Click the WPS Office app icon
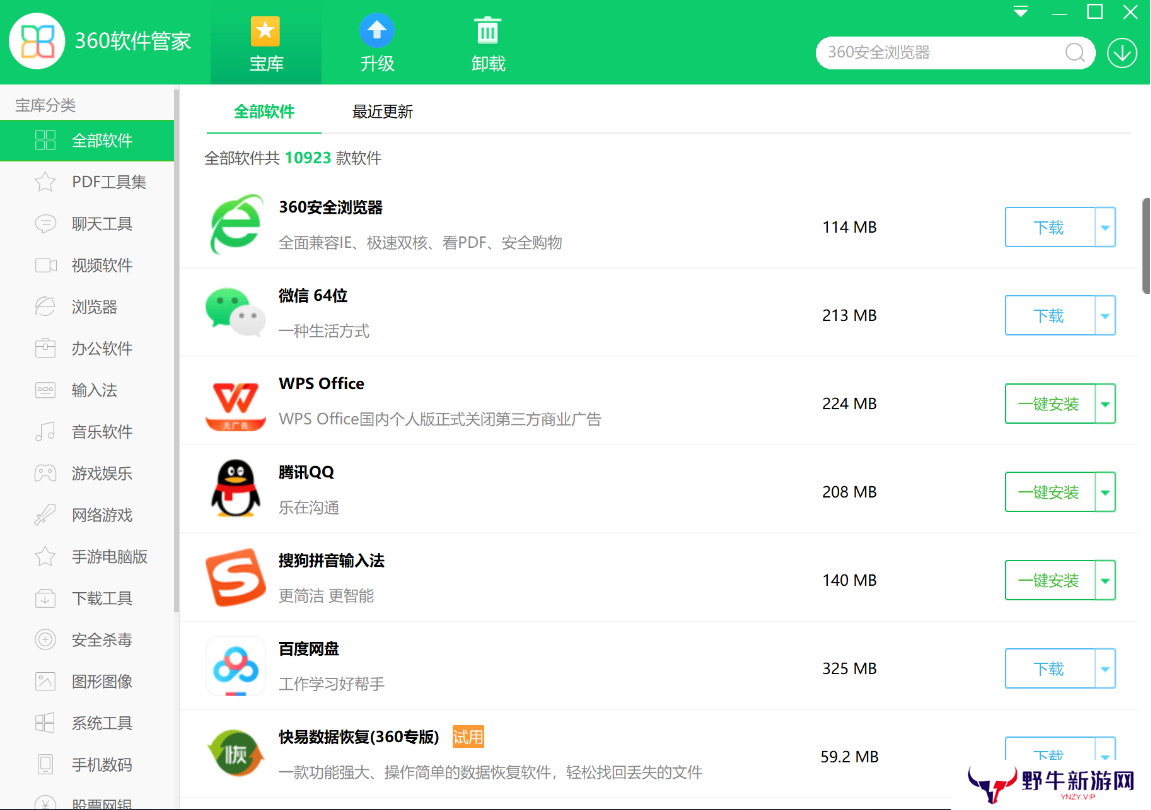Viewport: 1151px width, 810px height. (235, 405)
